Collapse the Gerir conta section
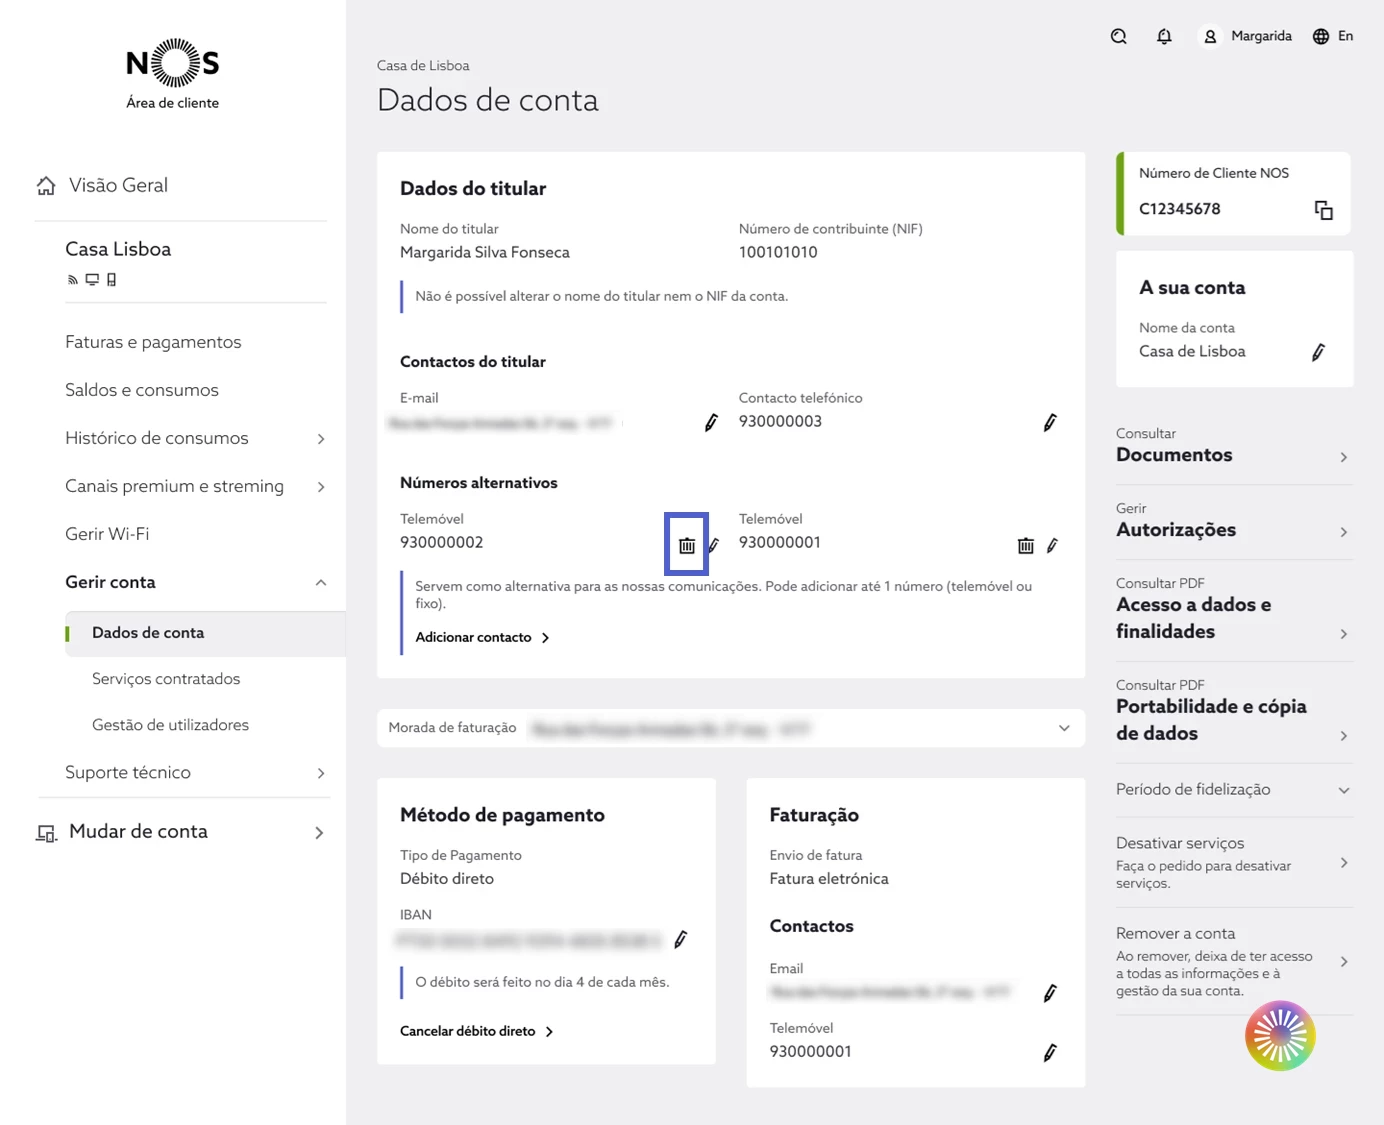1384x1125 pixels. [321, 583]
